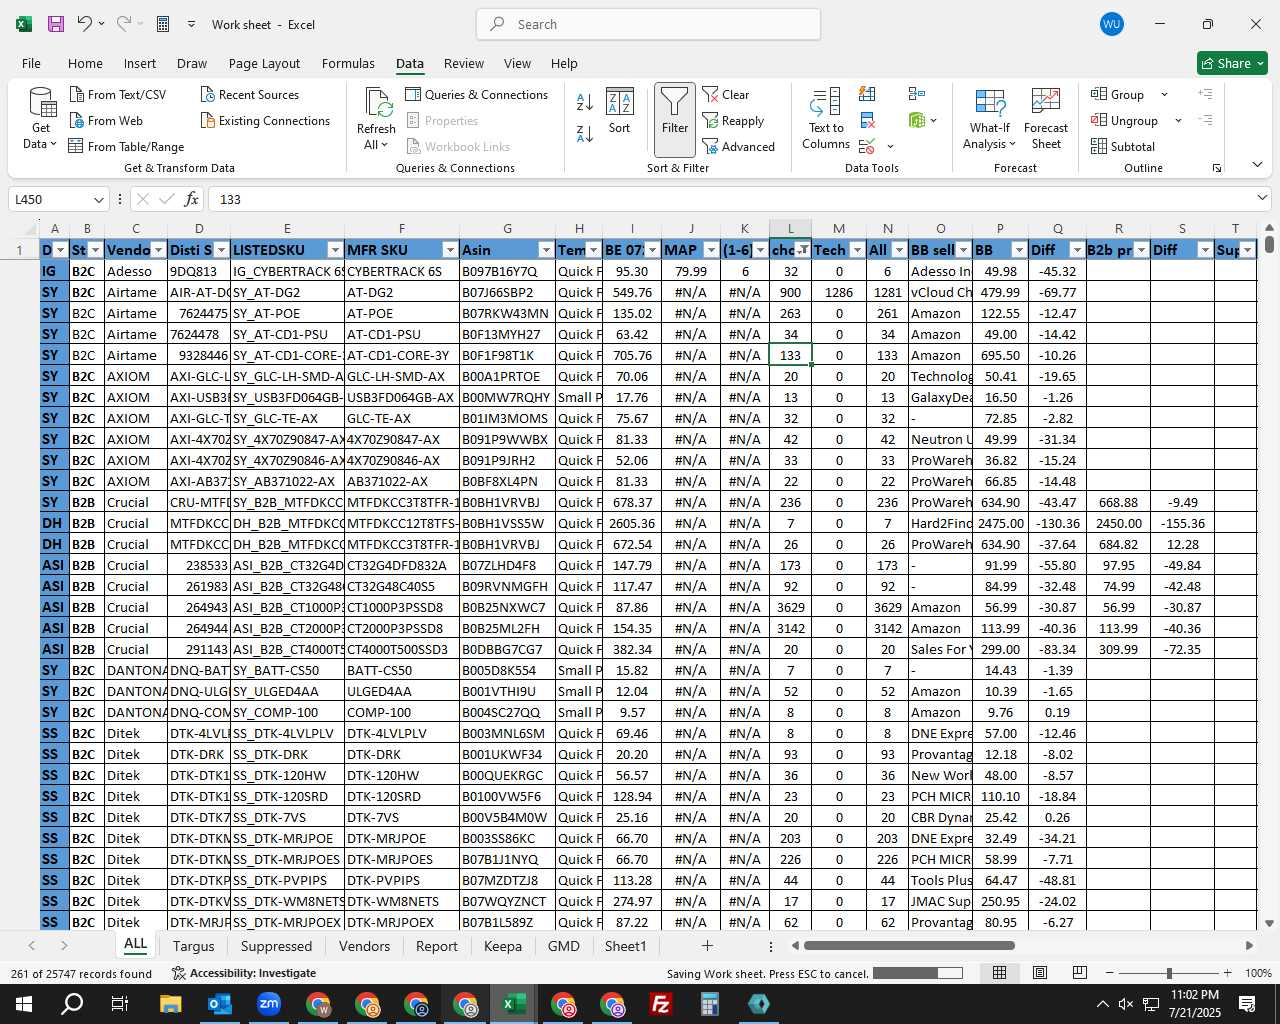The width and height of the screenshot is (1280, 1024).
Task: Open Existing Connections
Action: pos(265,120)
